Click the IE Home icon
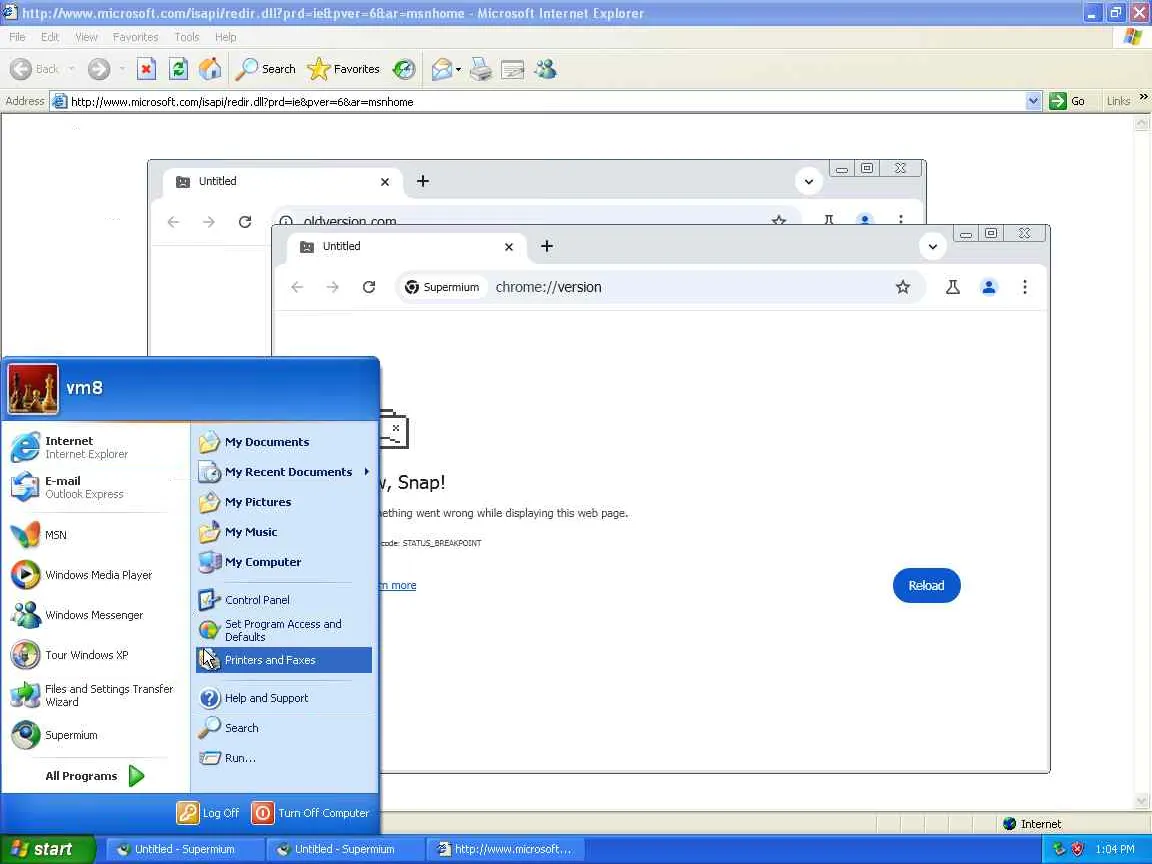Screen dimensions: 1152x864 tap(210, 69)
